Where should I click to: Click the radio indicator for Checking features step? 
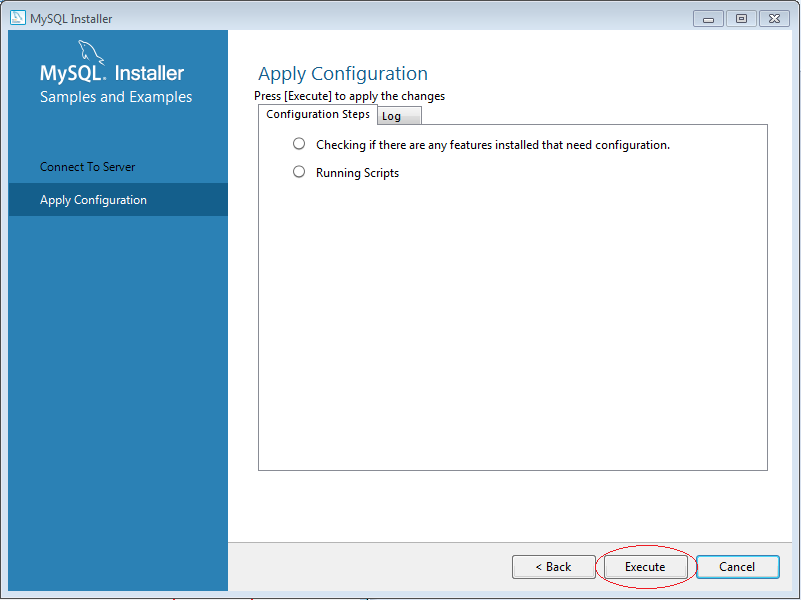[x=299, y=144]
